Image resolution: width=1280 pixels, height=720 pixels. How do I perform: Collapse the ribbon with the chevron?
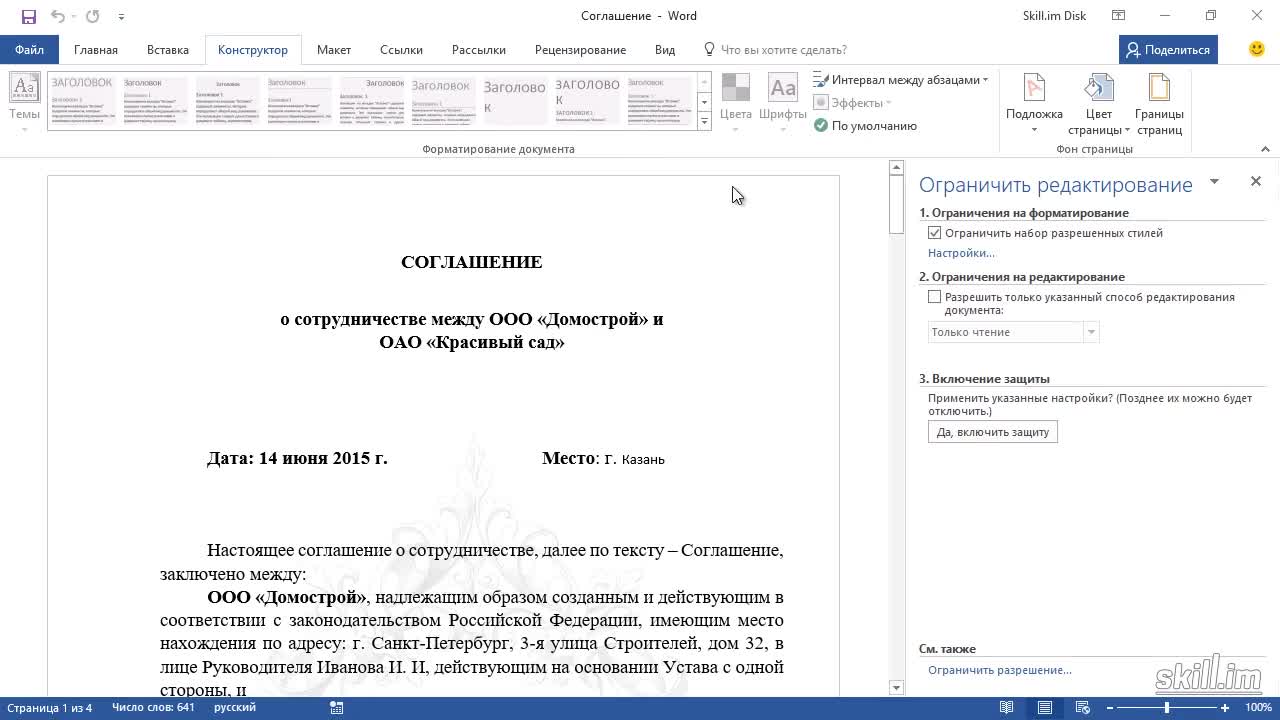tap(1265, 149)
